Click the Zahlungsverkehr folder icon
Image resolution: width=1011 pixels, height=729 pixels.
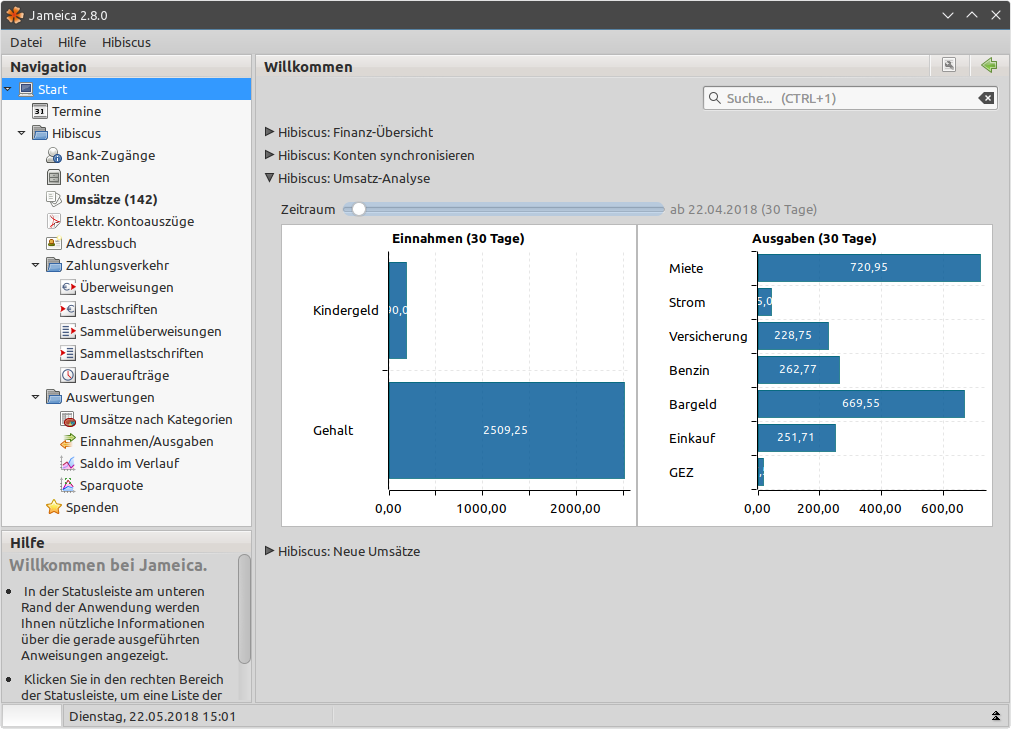coord(54,265)
